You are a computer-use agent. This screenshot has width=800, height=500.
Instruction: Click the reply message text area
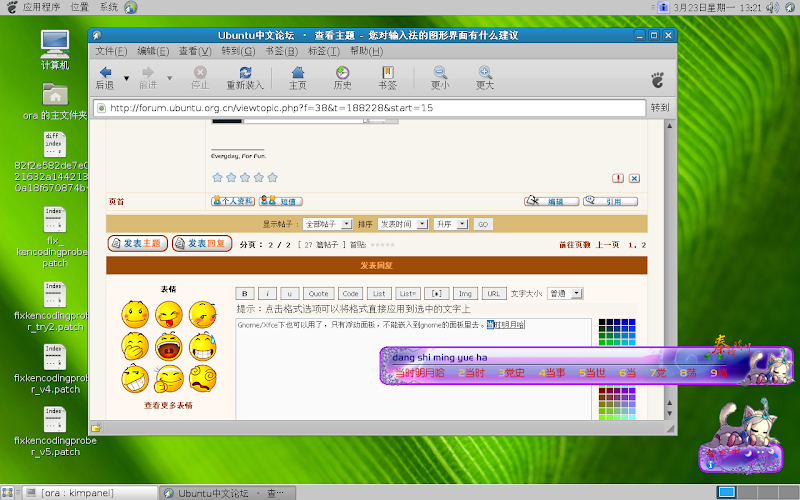click(413, 369)
